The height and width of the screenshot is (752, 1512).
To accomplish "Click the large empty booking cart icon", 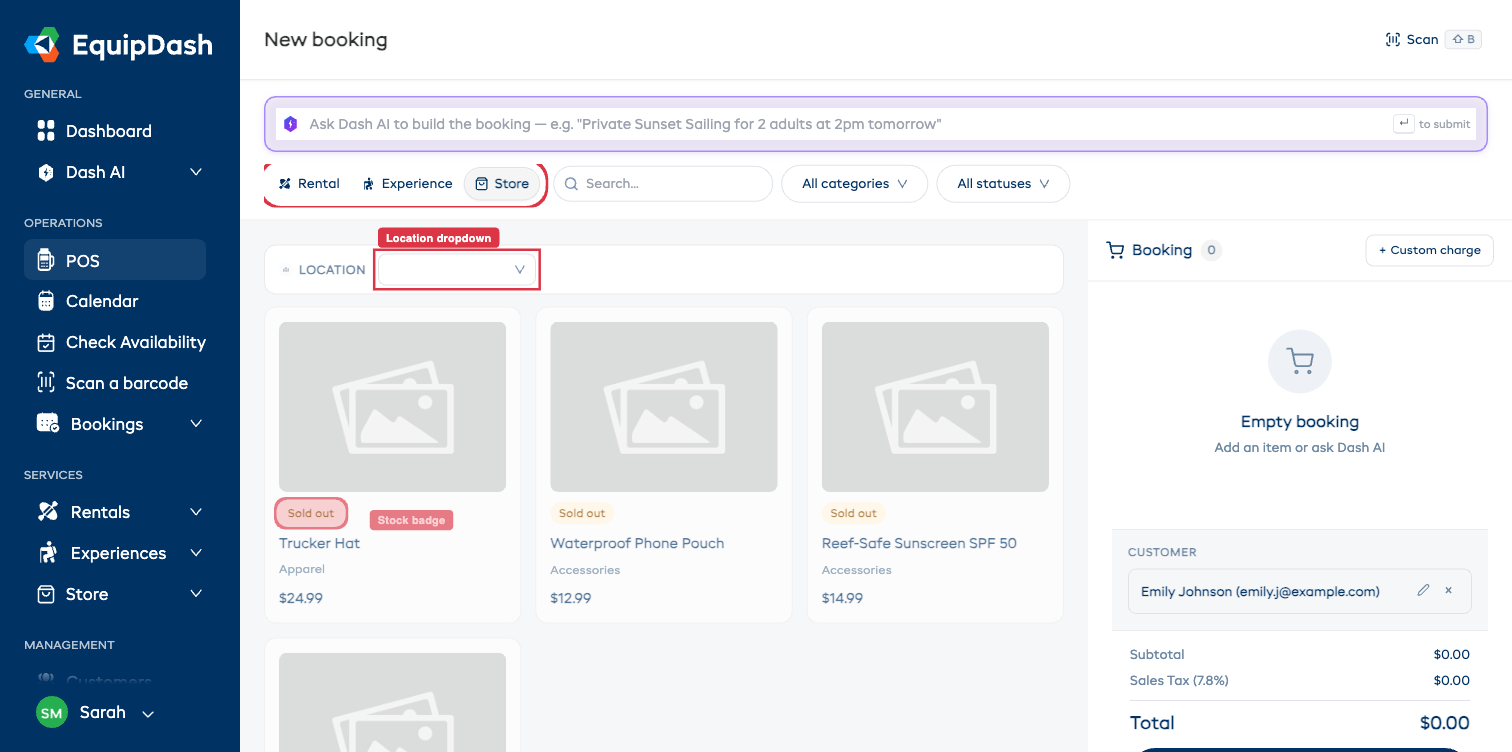I will click(x=1300, y=361).
